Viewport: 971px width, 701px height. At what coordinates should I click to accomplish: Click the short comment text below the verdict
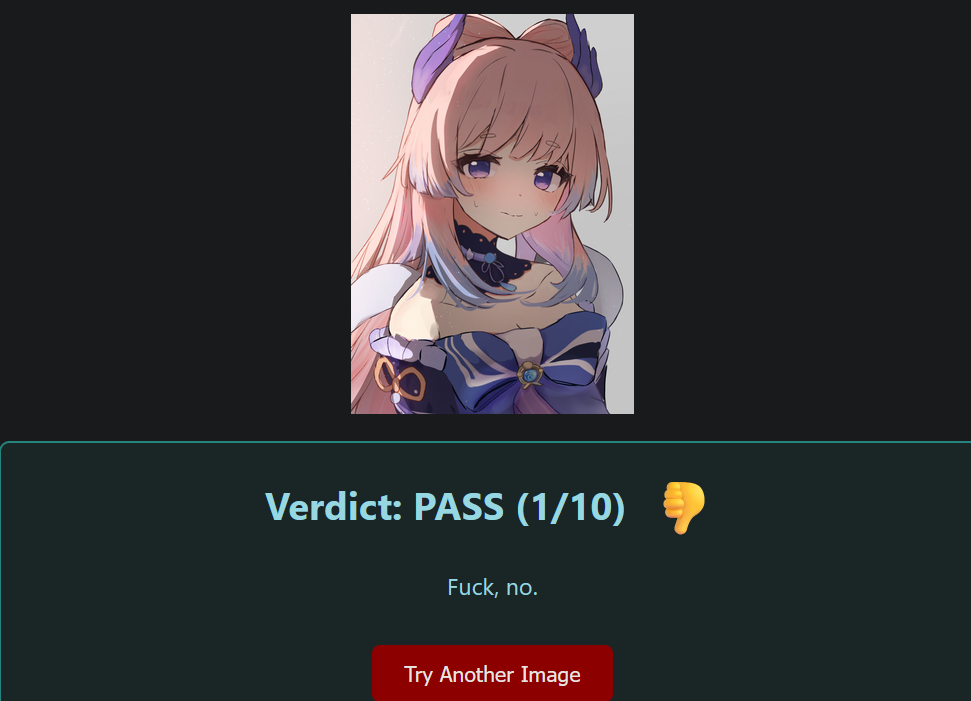pyautogui.click(x=492, y=587)
